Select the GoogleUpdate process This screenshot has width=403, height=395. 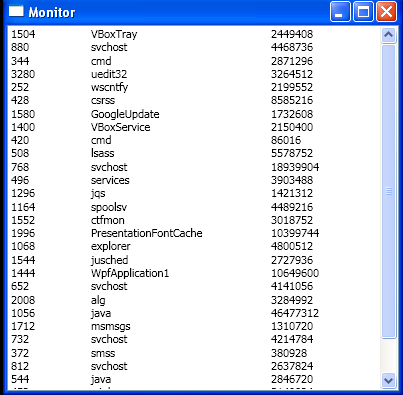click(195, 114)
